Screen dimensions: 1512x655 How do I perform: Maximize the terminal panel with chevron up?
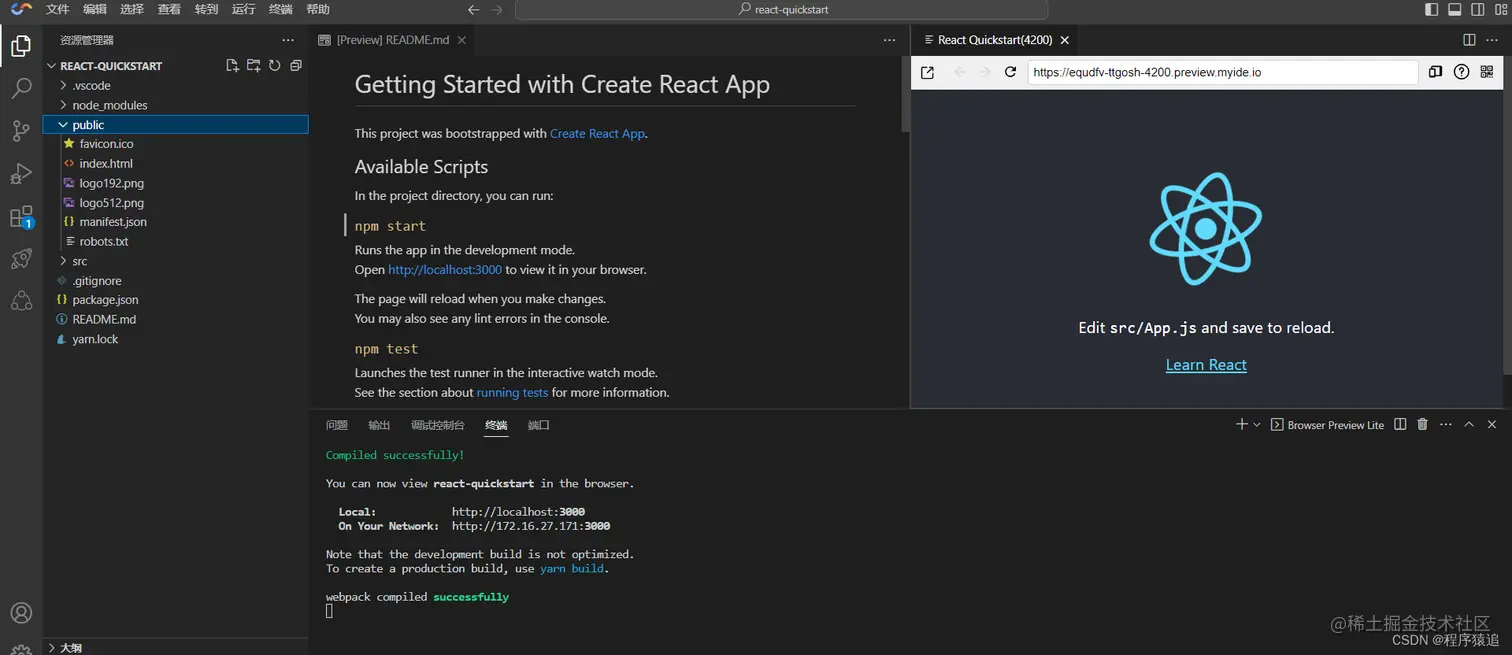(1469, 425)
